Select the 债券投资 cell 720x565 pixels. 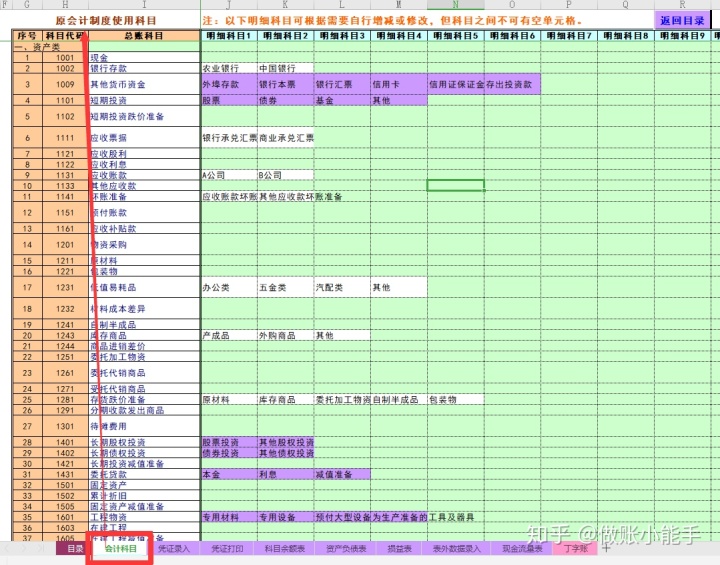(229, 453)
